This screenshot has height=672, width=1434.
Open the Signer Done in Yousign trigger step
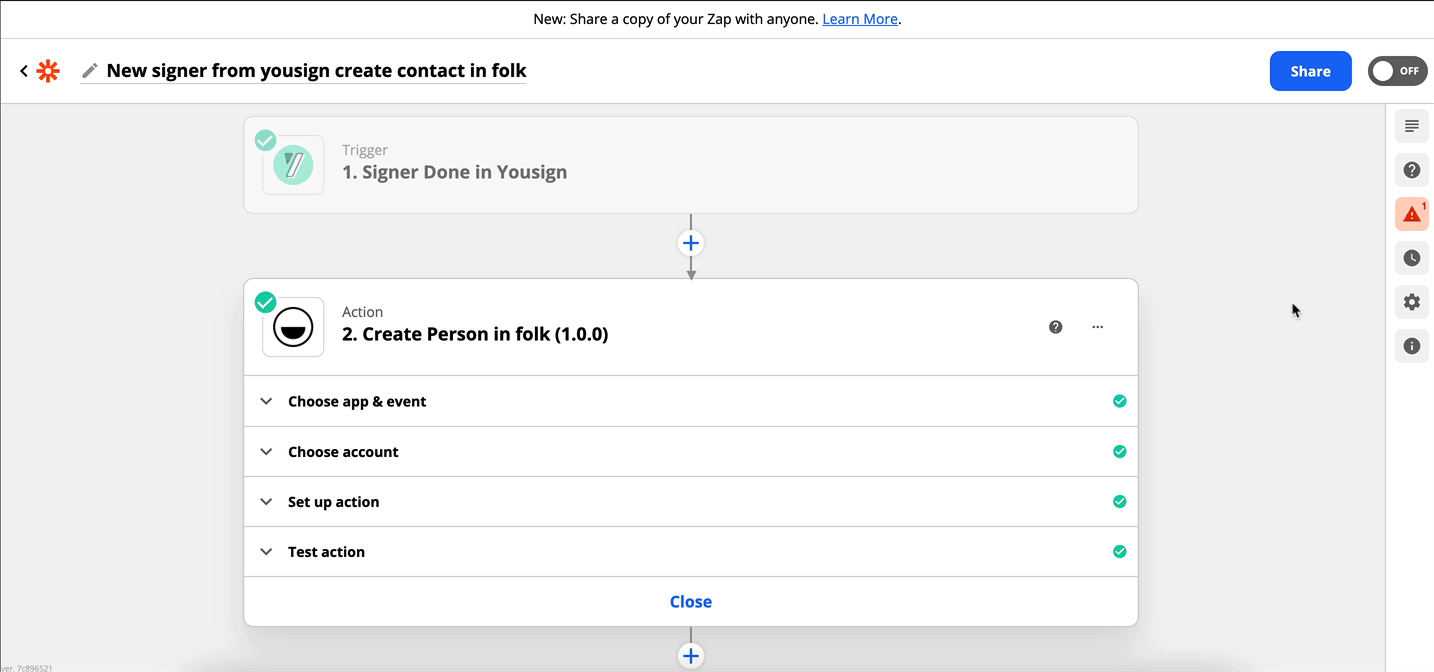click(x=691, y=165)
